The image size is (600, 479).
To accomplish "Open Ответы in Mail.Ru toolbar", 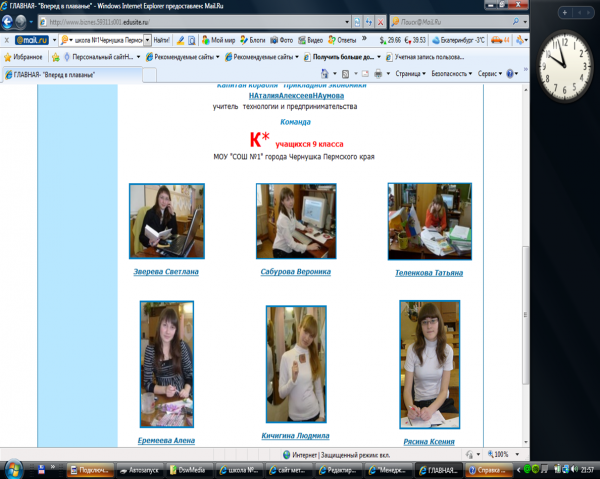I will point(342,40).
